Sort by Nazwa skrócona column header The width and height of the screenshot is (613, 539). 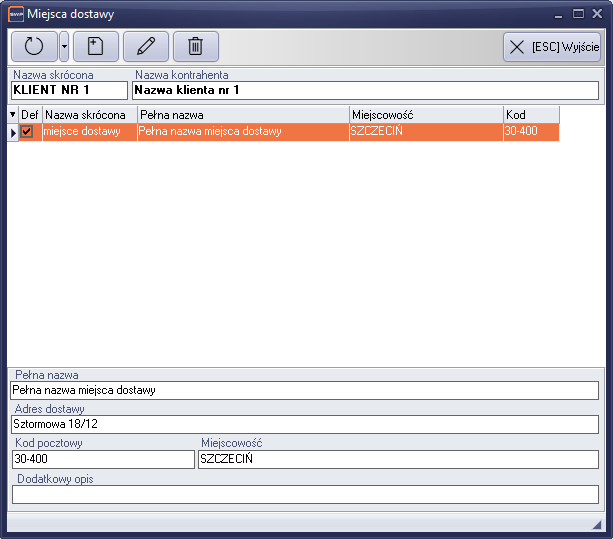[x=89, y=115]
